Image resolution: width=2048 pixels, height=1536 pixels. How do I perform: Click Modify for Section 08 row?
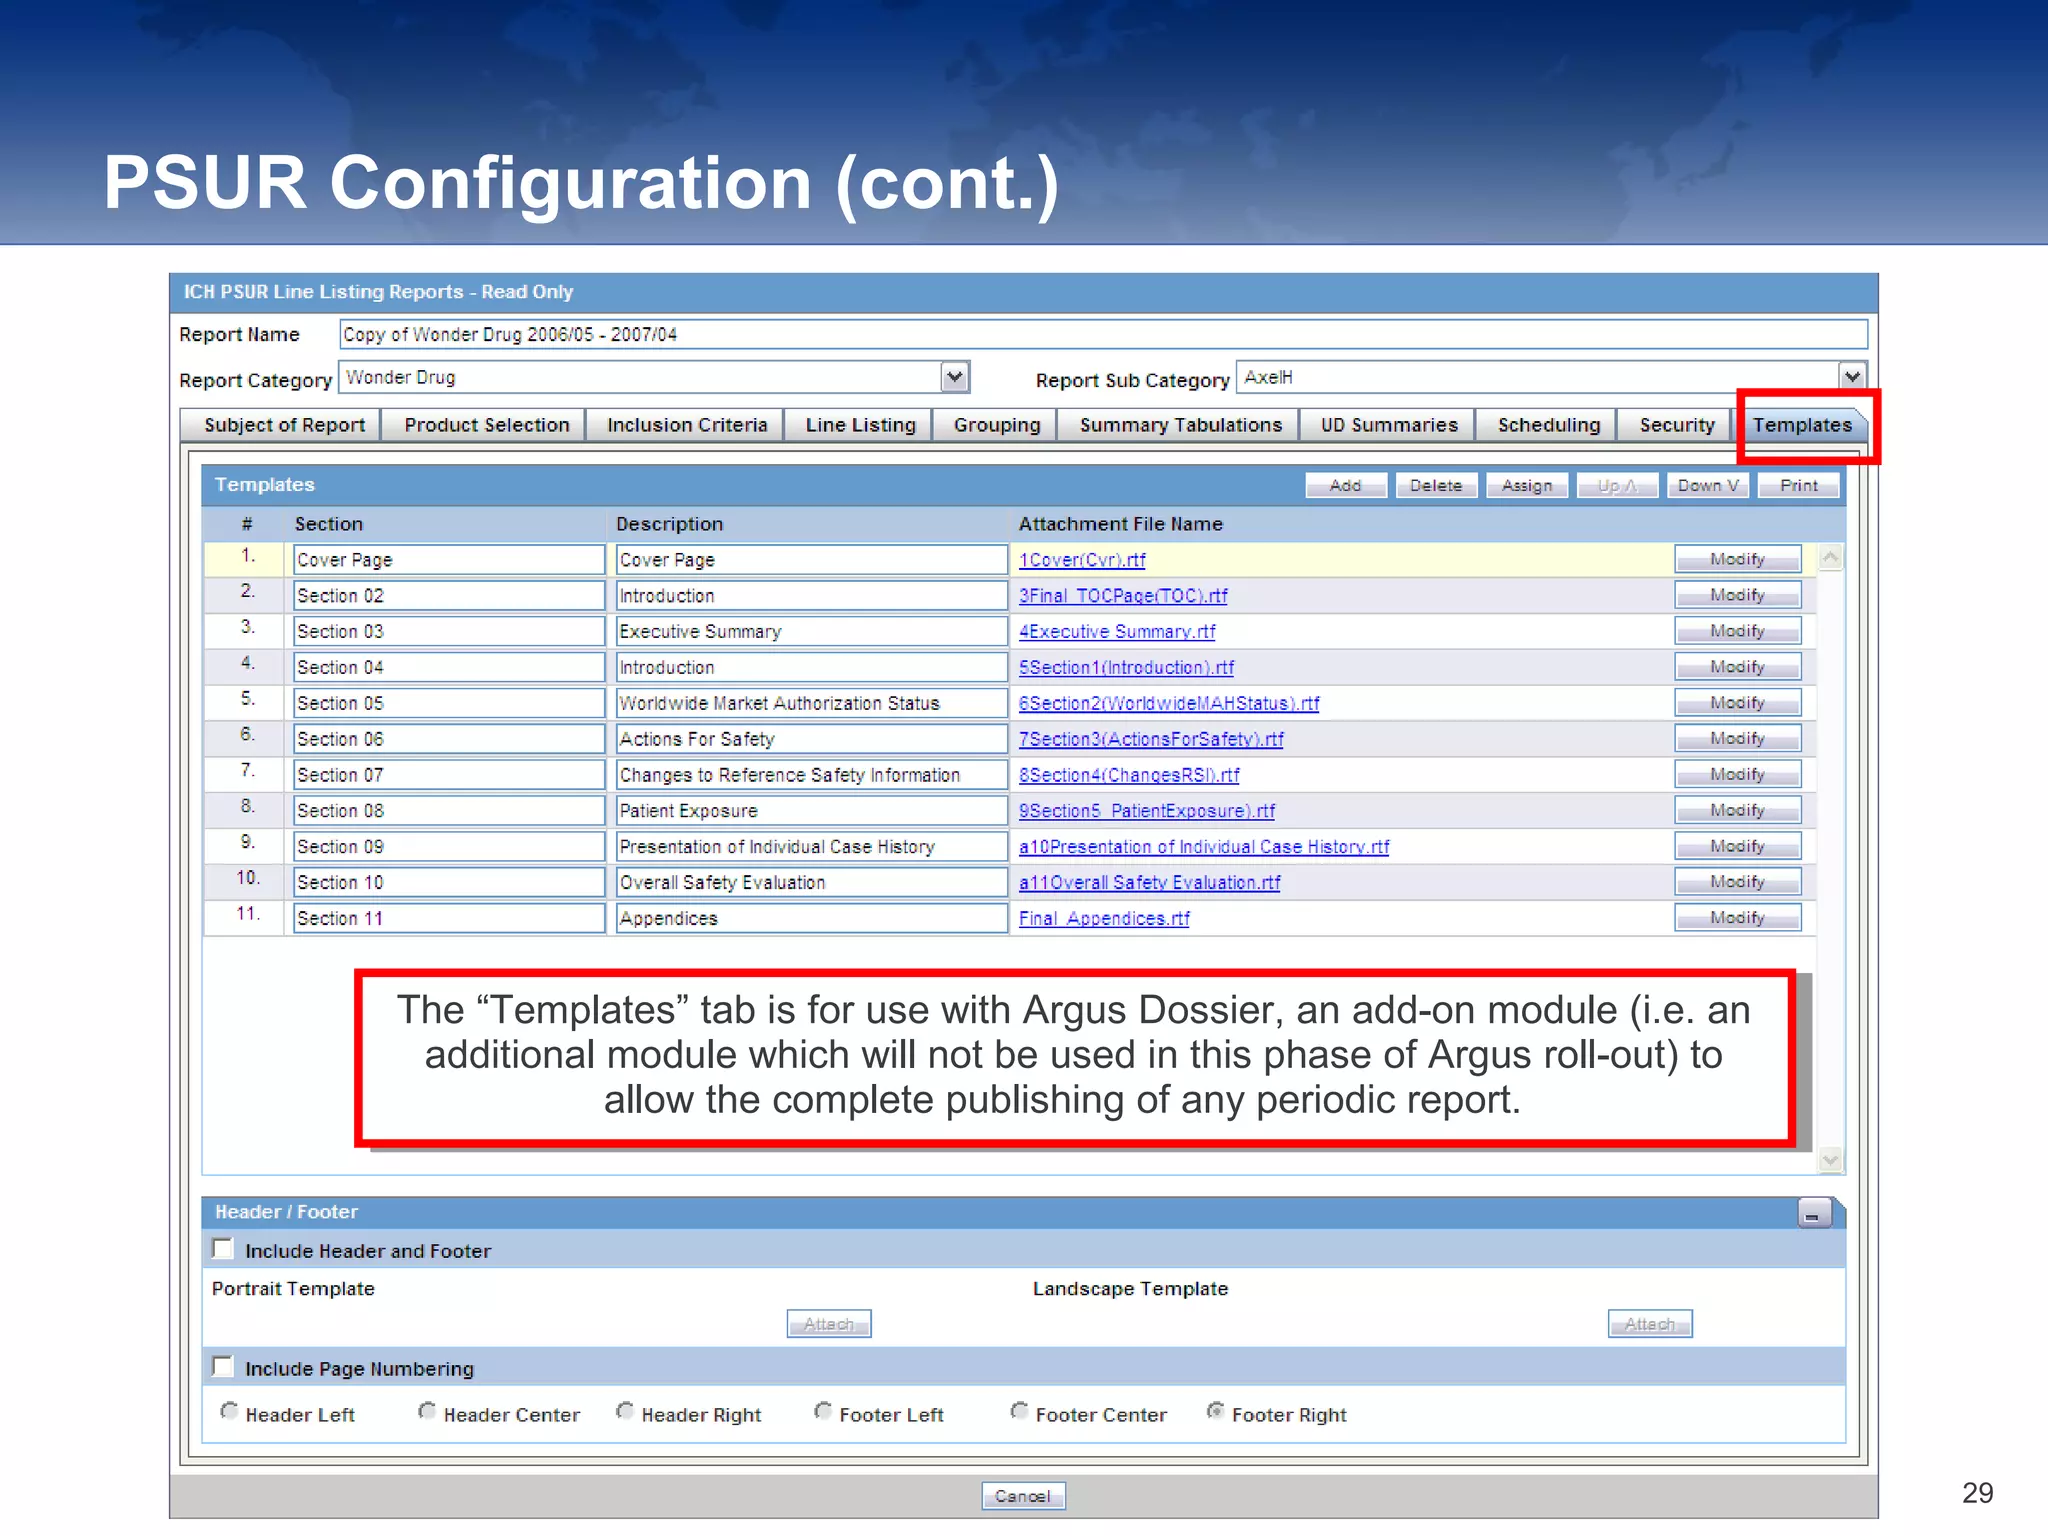click(1738, 810)
